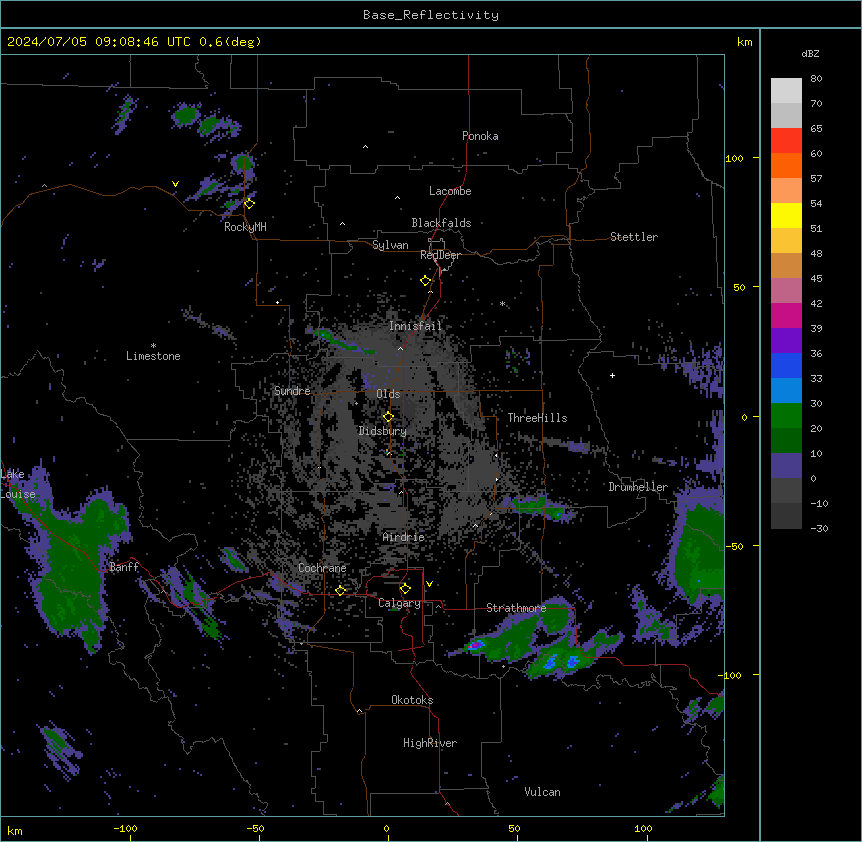Click the -100 tick on the horizontal axis
This screenshot has height=842, width=862.
click(125, 828)
